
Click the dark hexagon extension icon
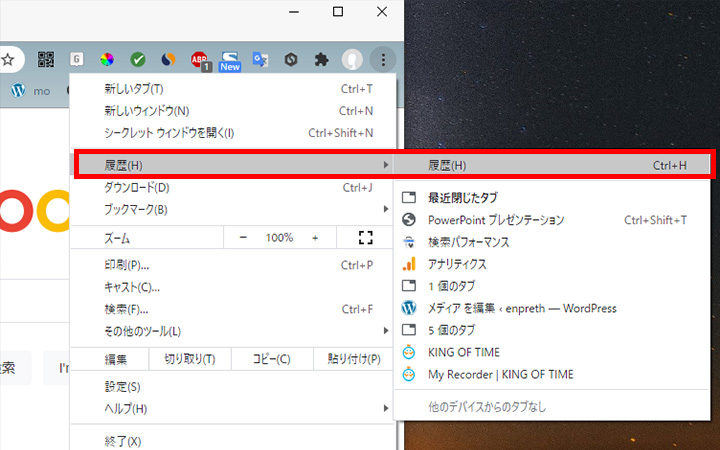point(291,59)
